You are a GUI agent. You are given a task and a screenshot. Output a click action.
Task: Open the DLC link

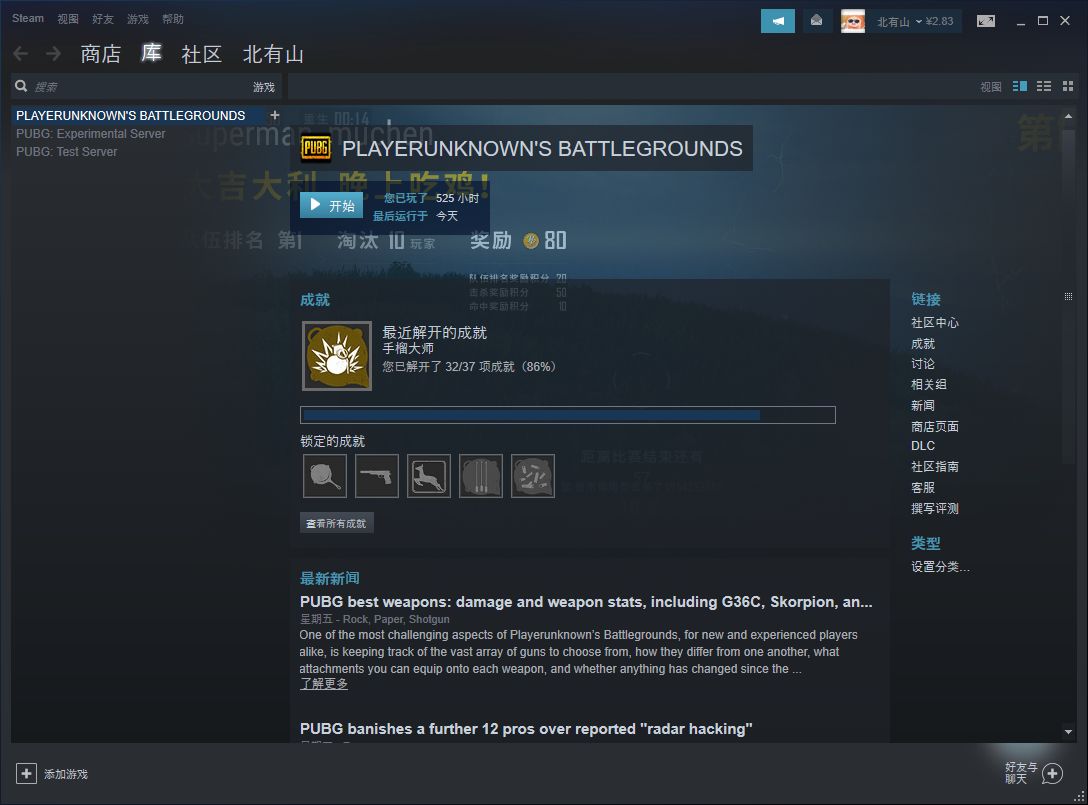pyautogui.click(x=923, y=446)
